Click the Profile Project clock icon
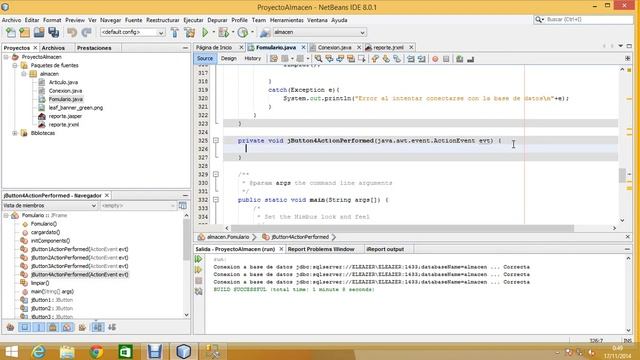The width and height of the screenshot is (640, 360). pos(243,32)
